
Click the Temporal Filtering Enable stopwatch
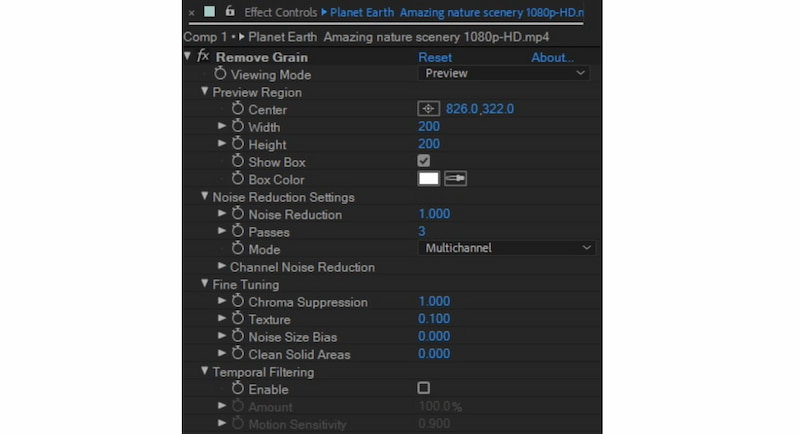coord(237,388)
